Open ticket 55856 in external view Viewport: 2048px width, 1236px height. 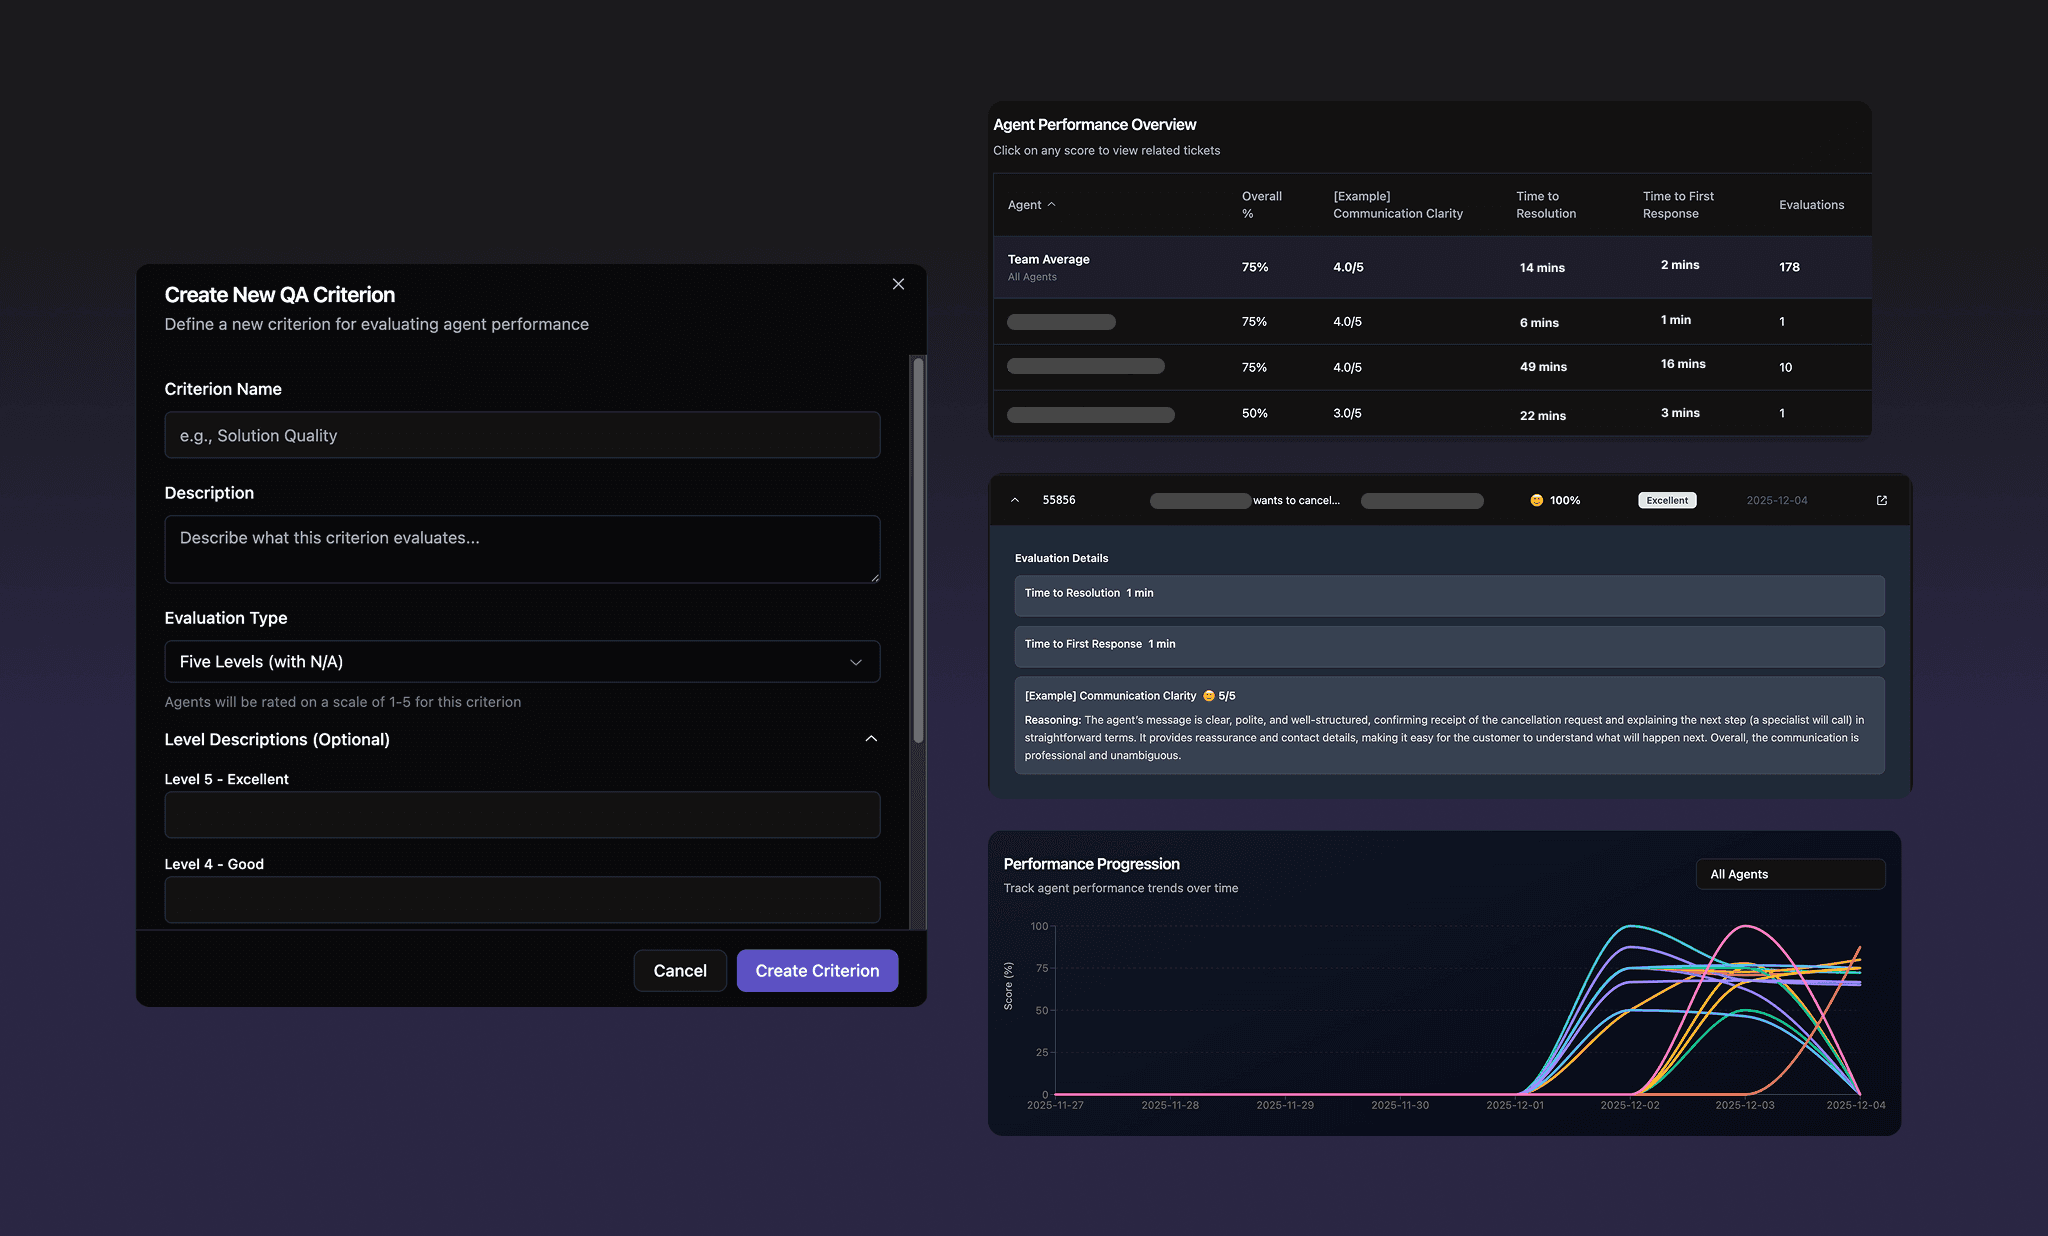pyautogui.click(x=1882, y=500)
